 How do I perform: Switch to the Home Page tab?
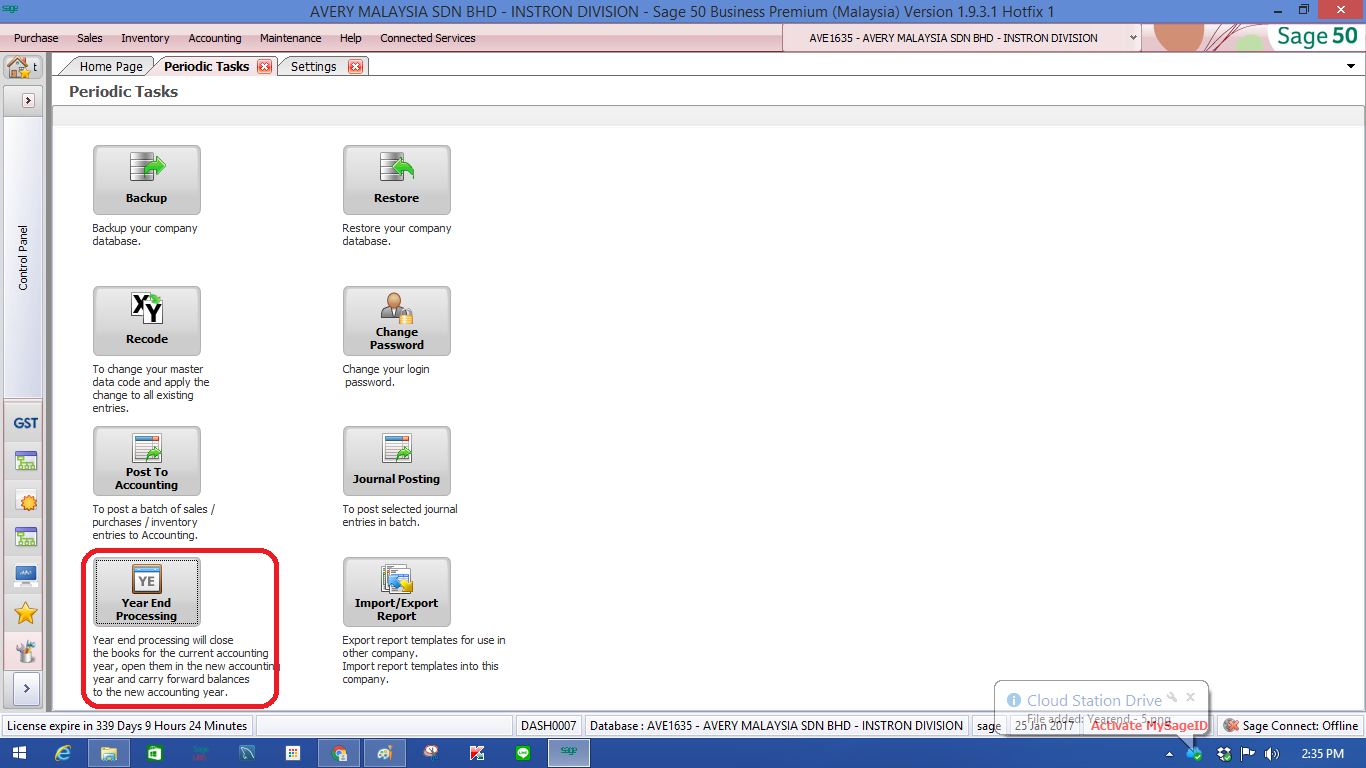[x=111, y=67]
